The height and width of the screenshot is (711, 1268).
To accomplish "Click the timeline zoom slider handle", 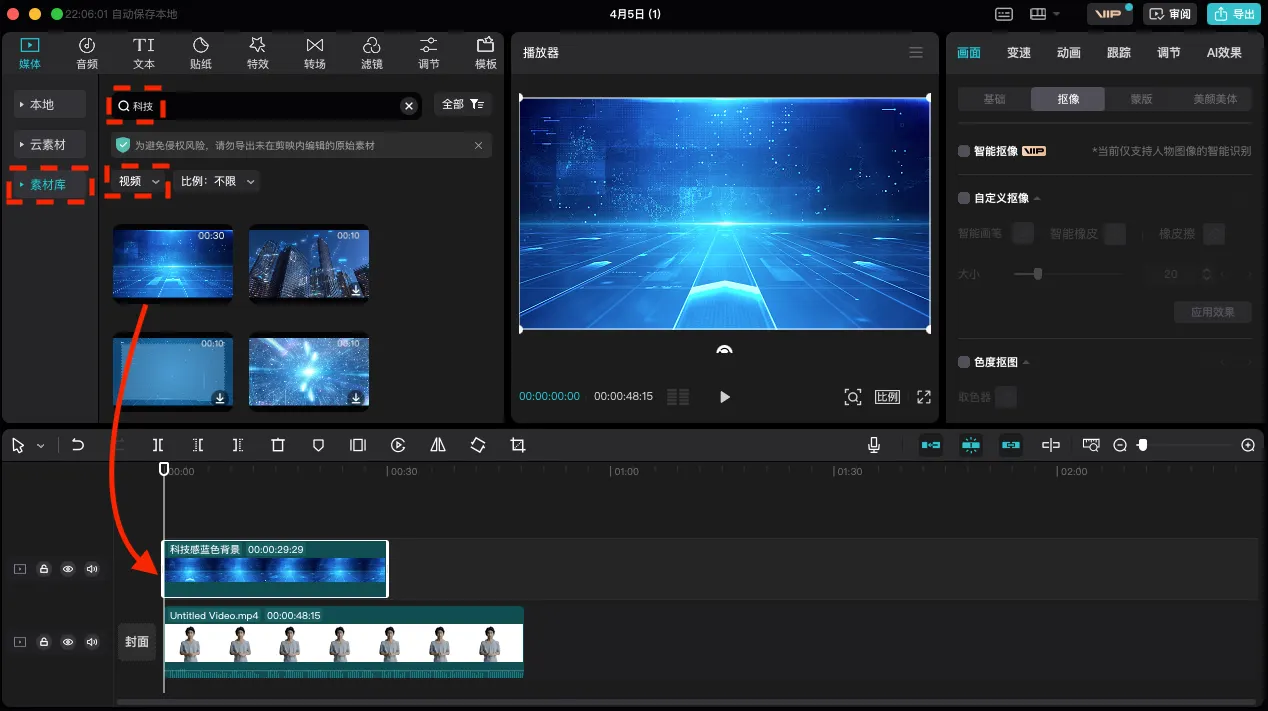I will pyautogui.click(x=1142, y=445).
